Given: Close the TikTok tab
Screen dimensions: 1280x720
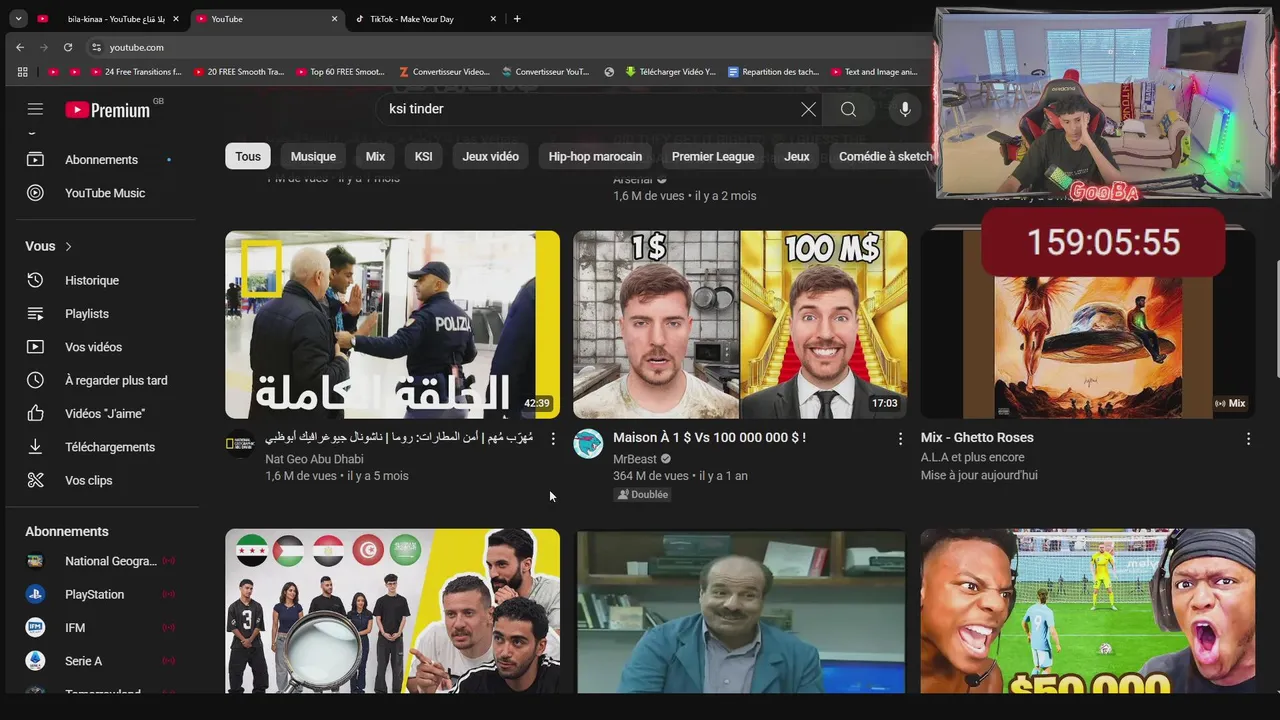Looking at the screenshot, I should 493,19.
